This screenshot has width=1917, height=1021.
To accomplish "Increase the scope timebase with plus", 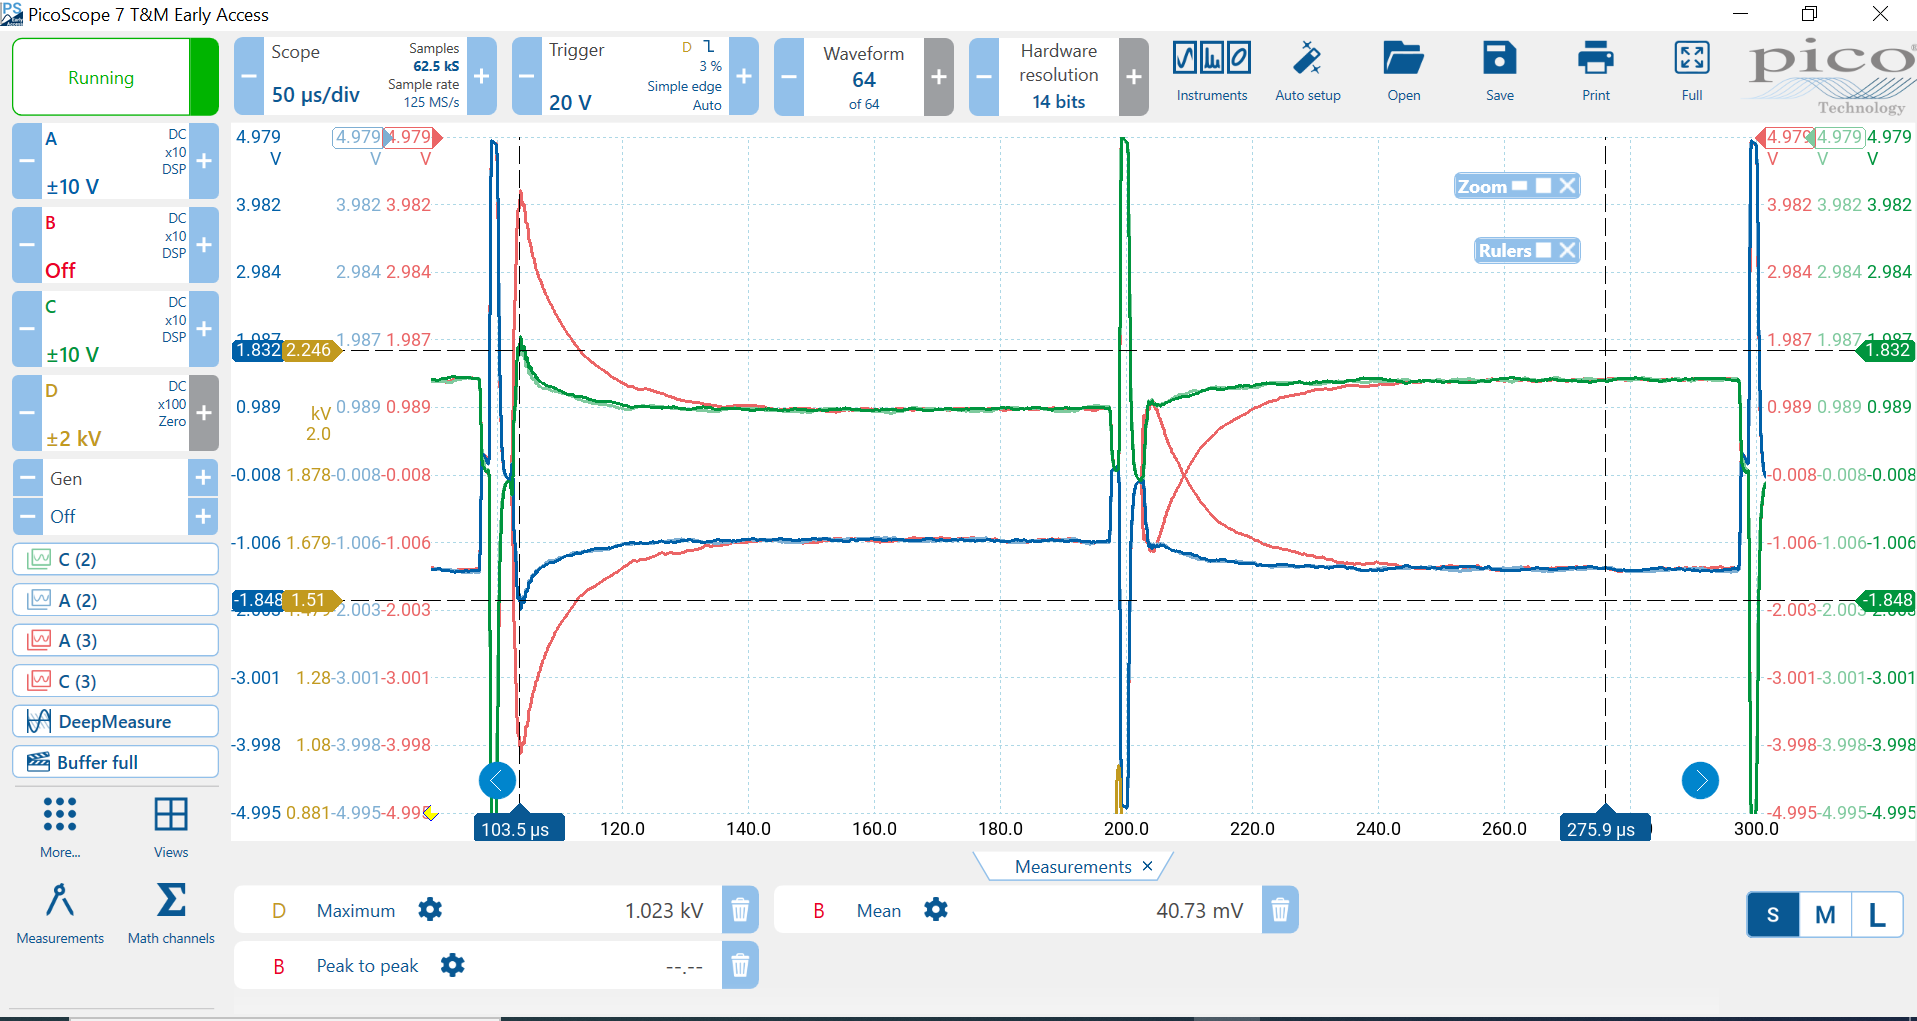I will pyautogui.click(x=481, y=77).
